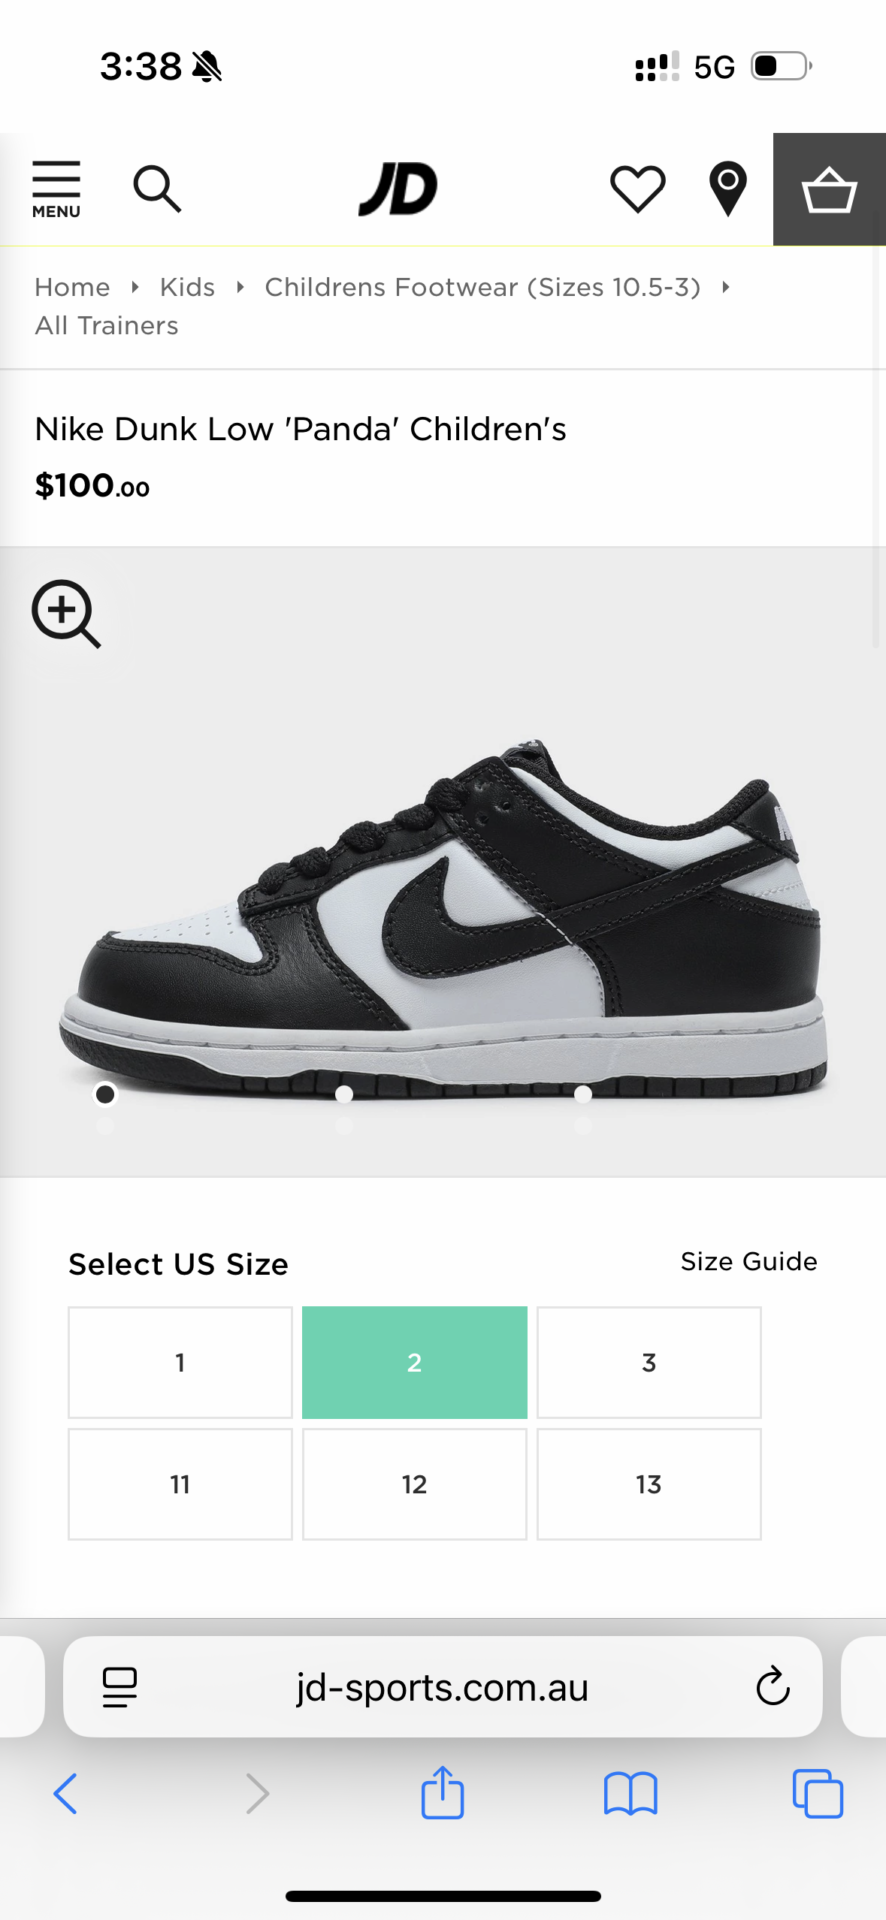Tap the Safari share icon
The width and height of the screenshot is (886, 1920).
pos(442,1793)
